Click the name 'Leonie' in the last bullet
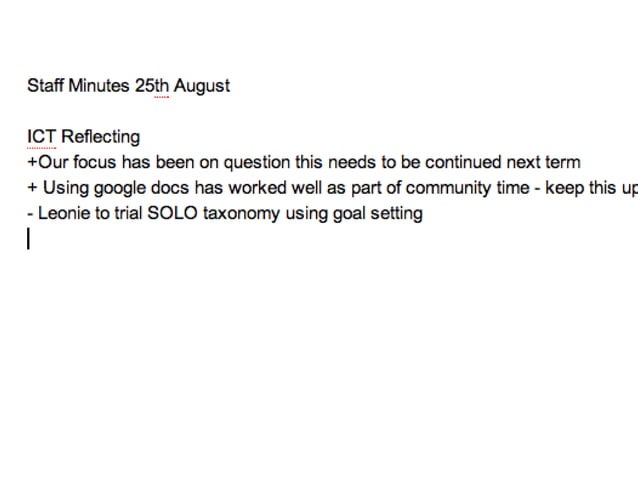The width and height of the screenshot is (638, 479). [64, 213]
